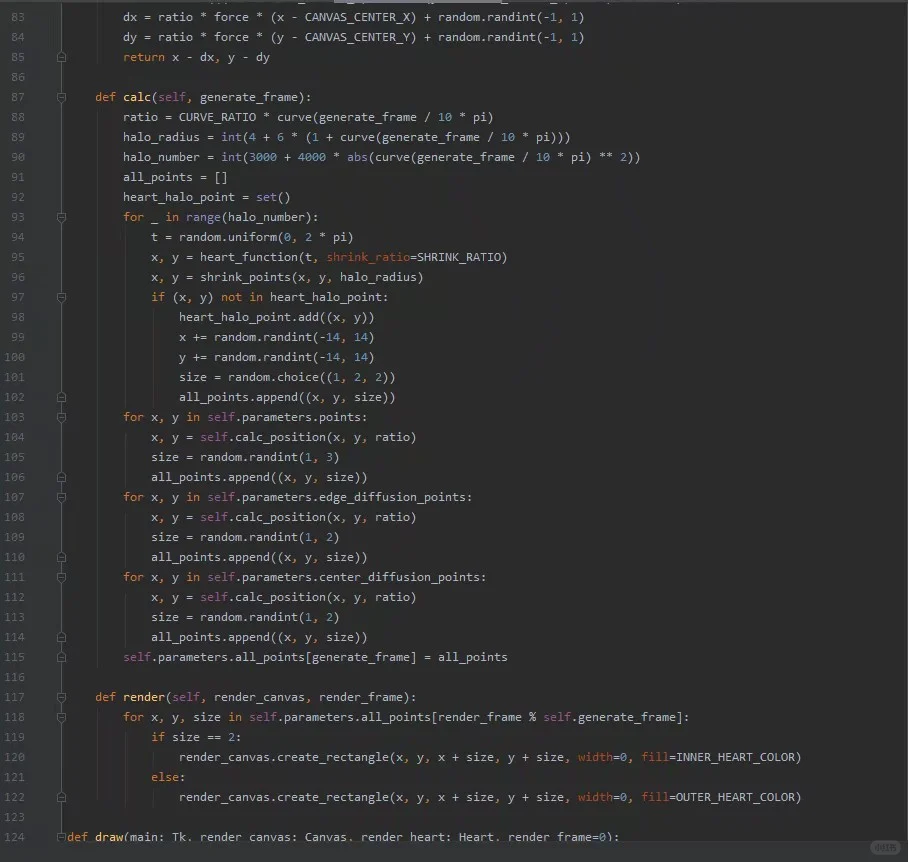Click 'return' keyword on line 85

(144, 57)
